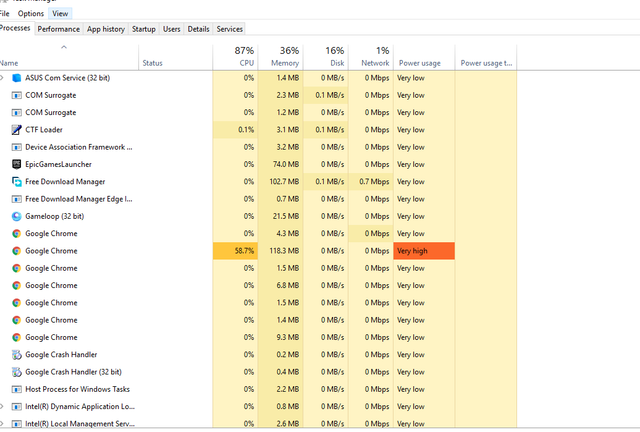This screenshot has width=640, height=432.
Task: Click the Chrome icon with 4.3 MB memory
Action: click(16, 234)
